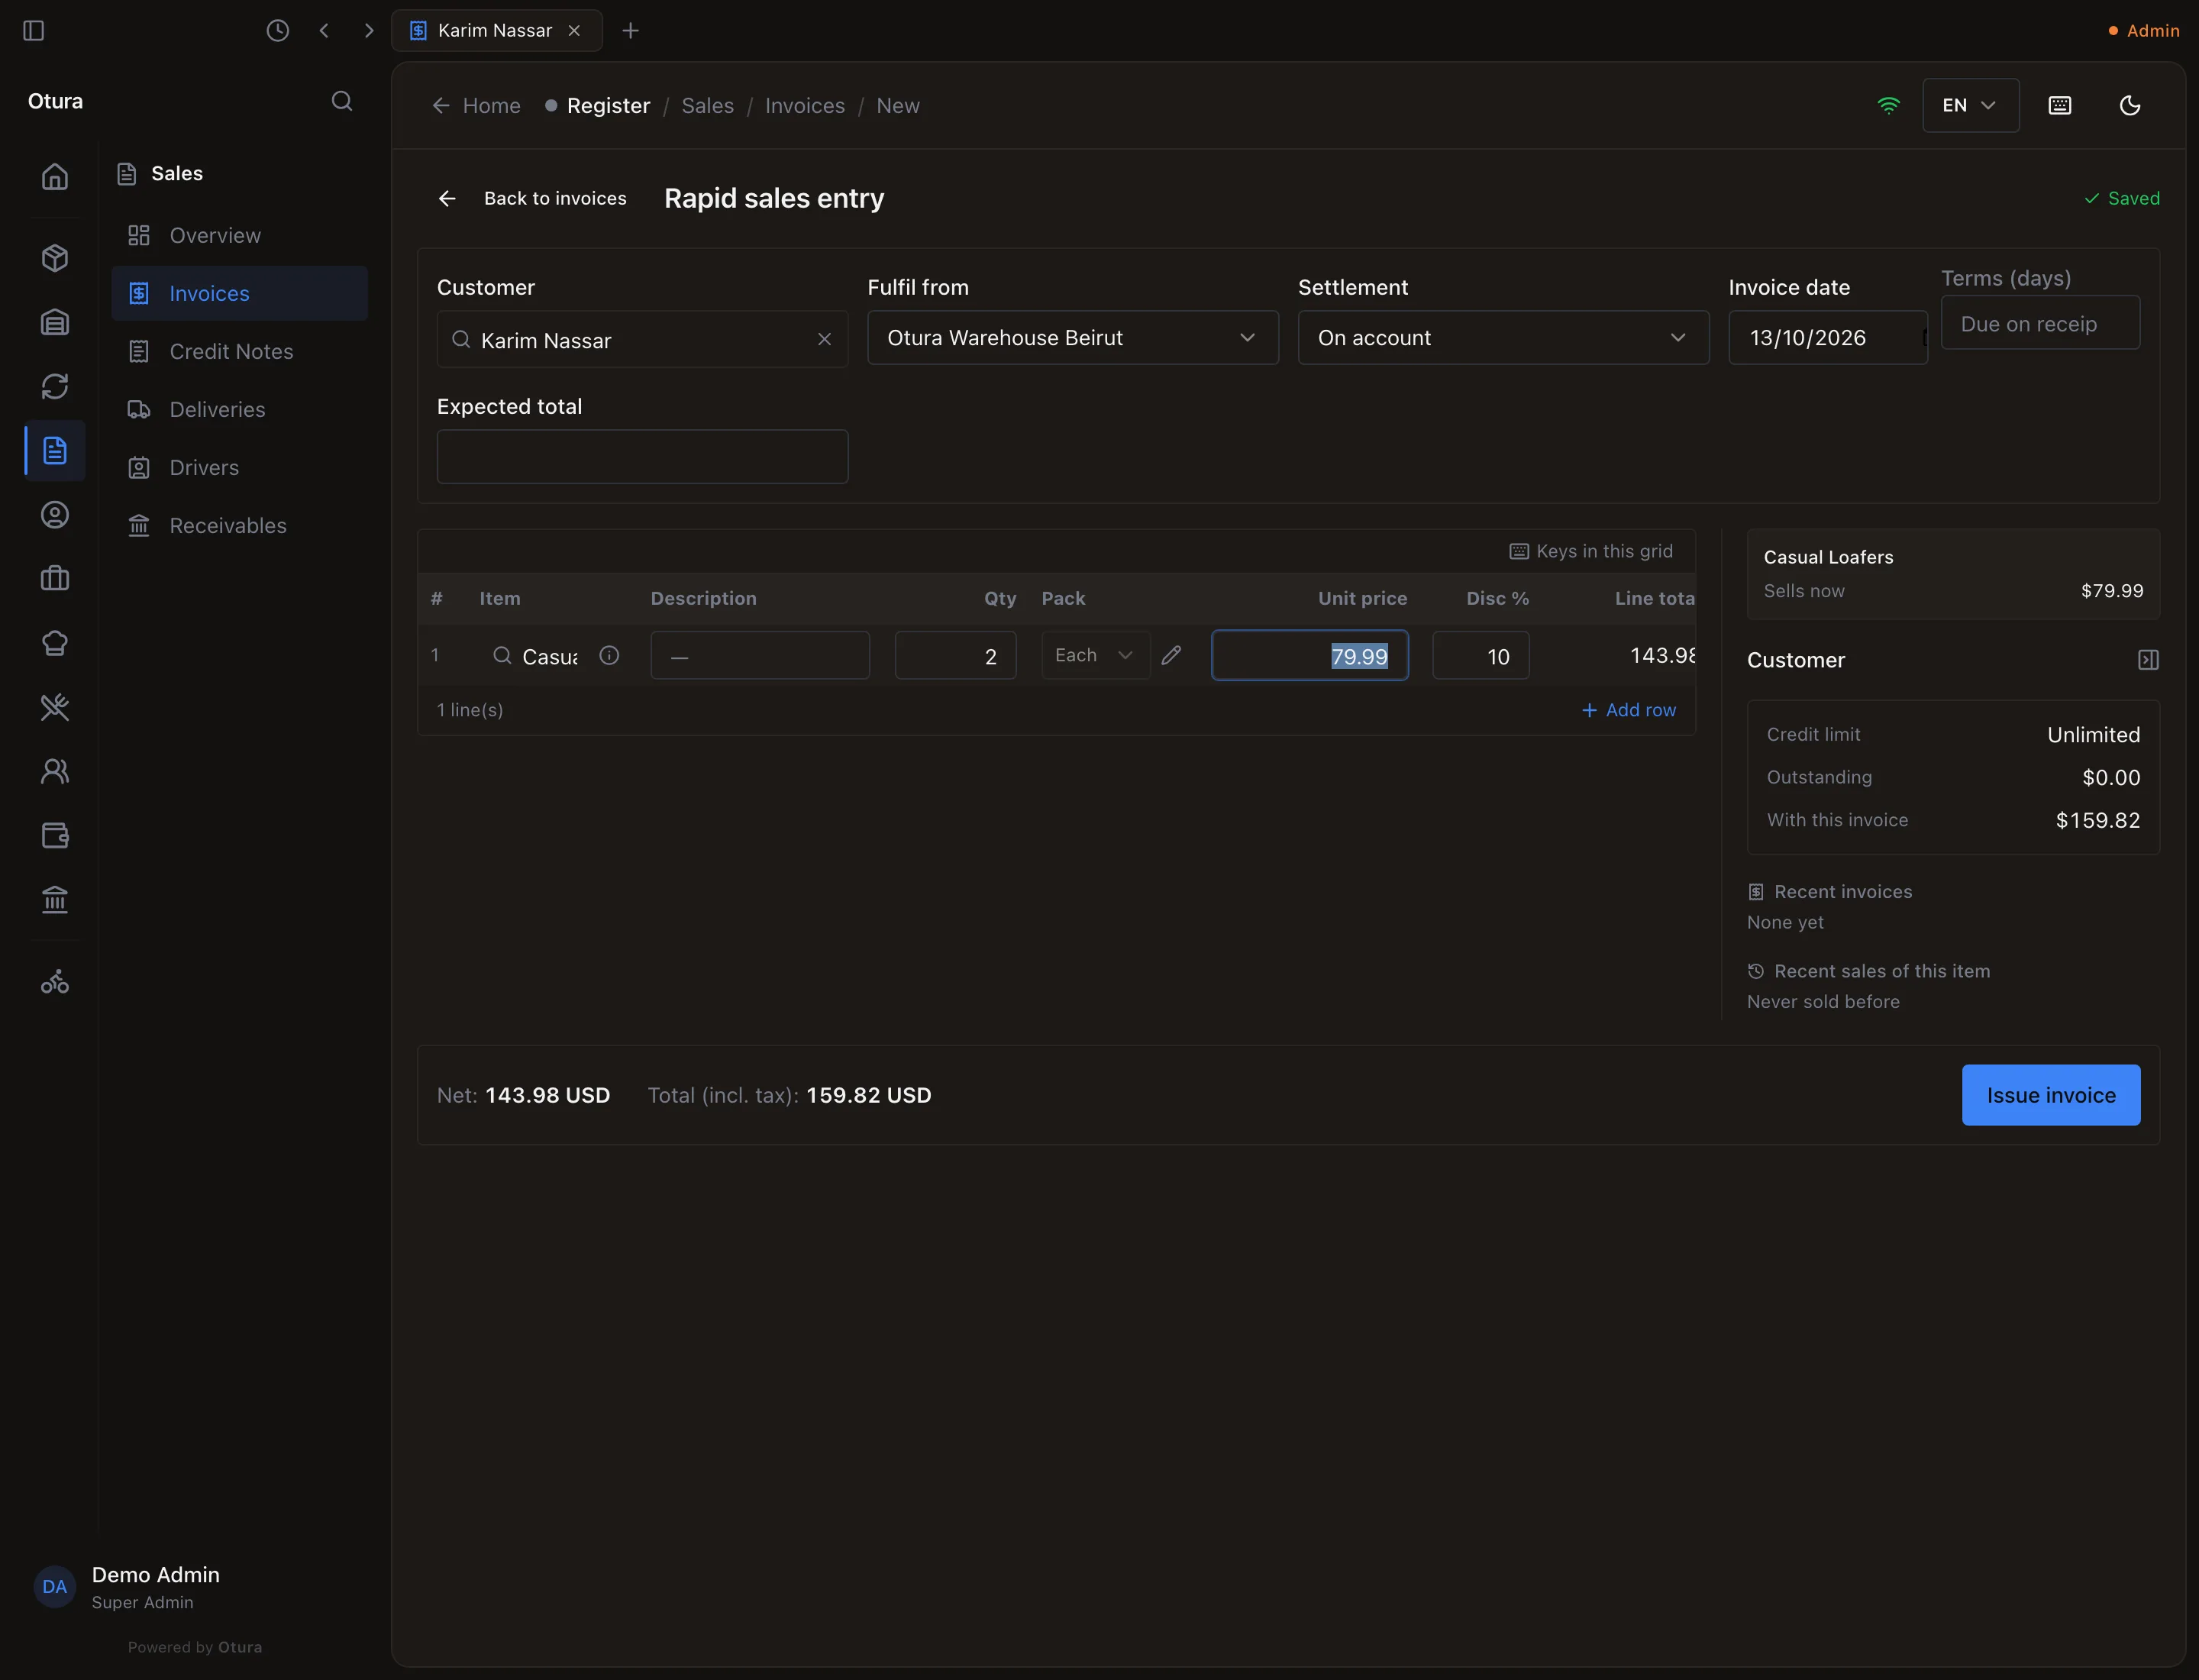Open search in the Otura sidebar

pyautogui.click(x=342, y=101)
